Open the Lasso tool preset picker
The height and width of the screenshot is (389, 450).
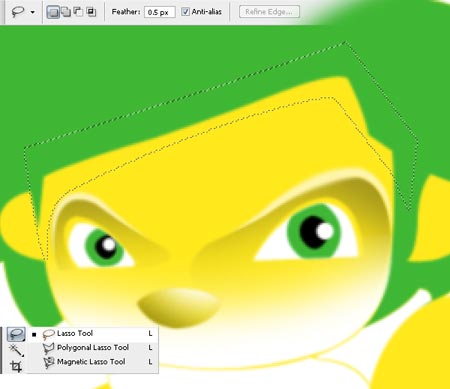[18, 12]
